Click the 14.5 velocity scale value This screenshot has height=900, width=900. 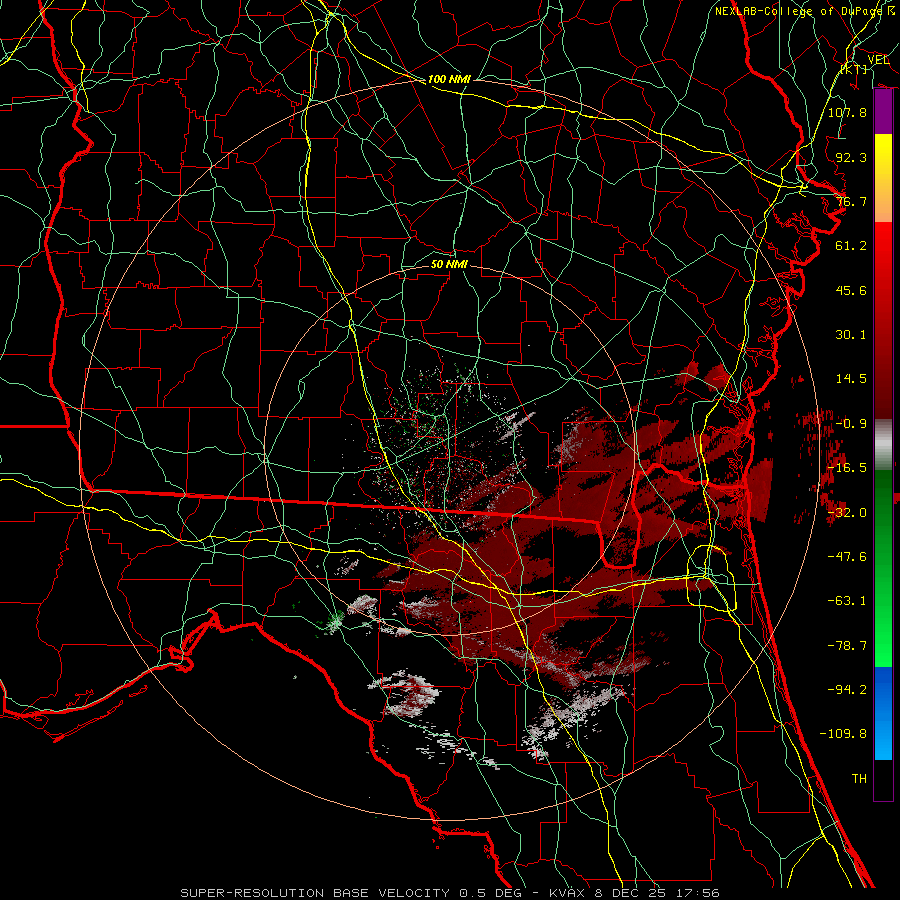point(851,379)
